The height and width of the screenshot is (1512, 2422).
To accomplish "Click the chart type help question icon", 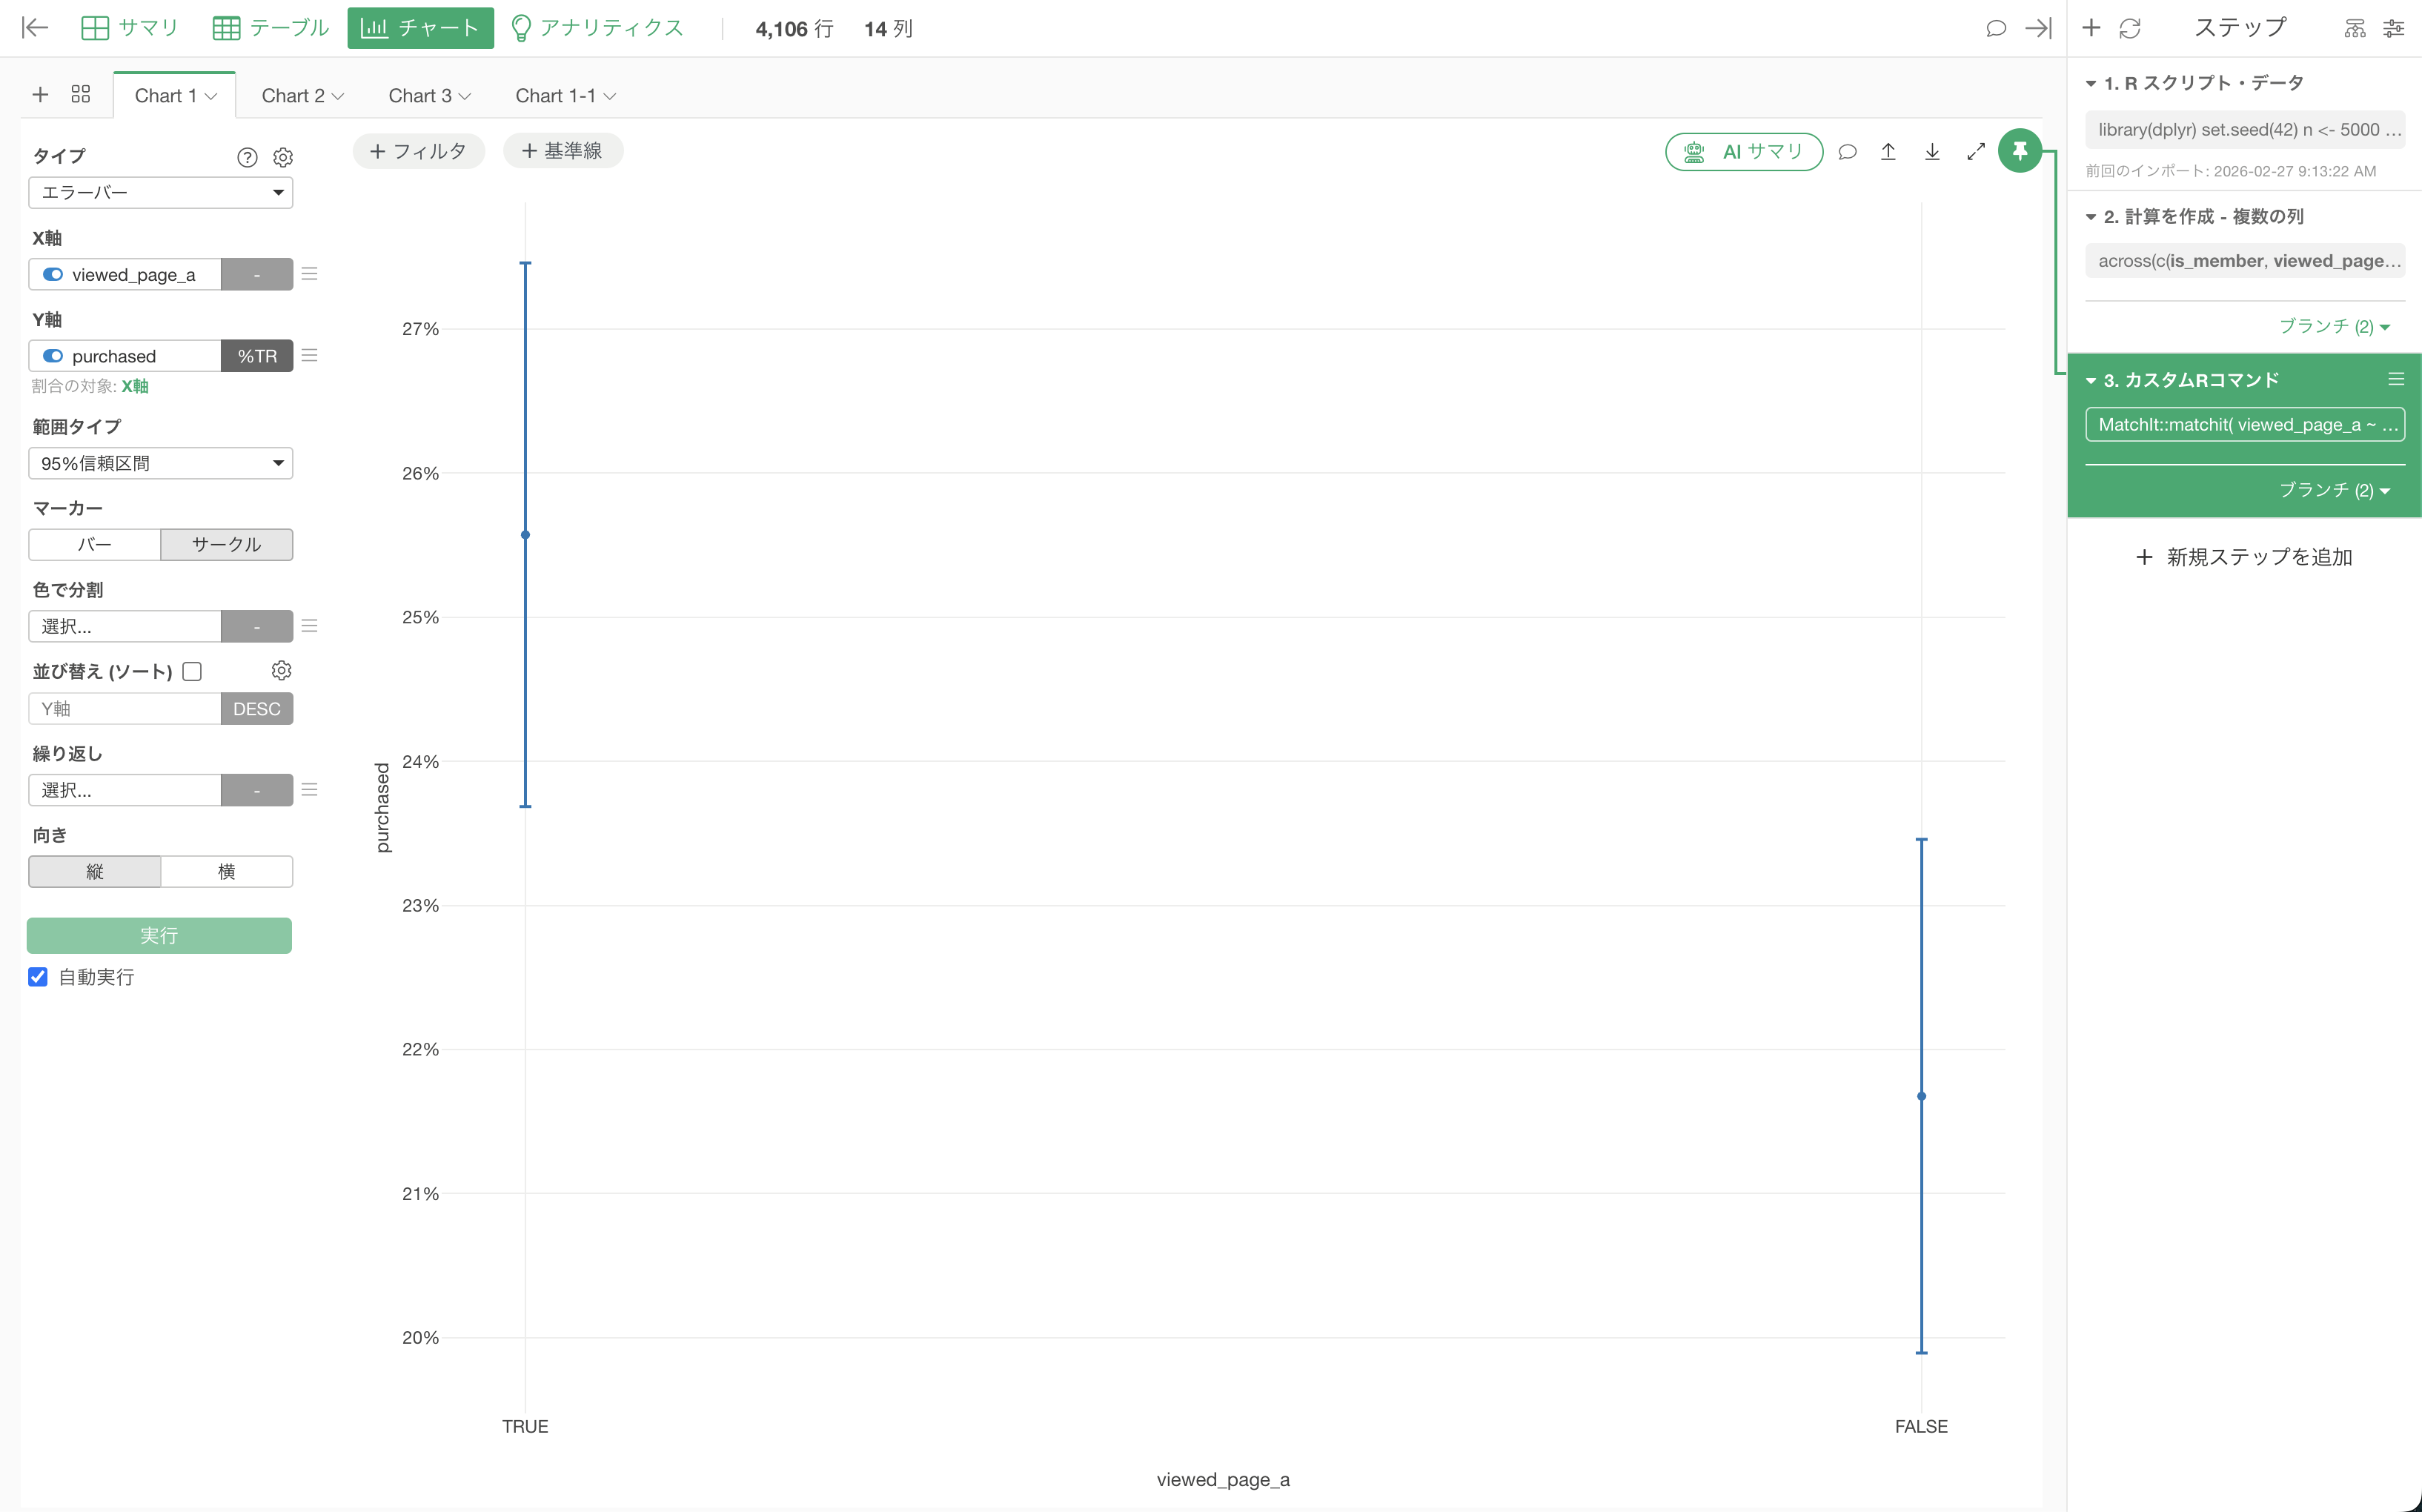I will coord(247,157).
